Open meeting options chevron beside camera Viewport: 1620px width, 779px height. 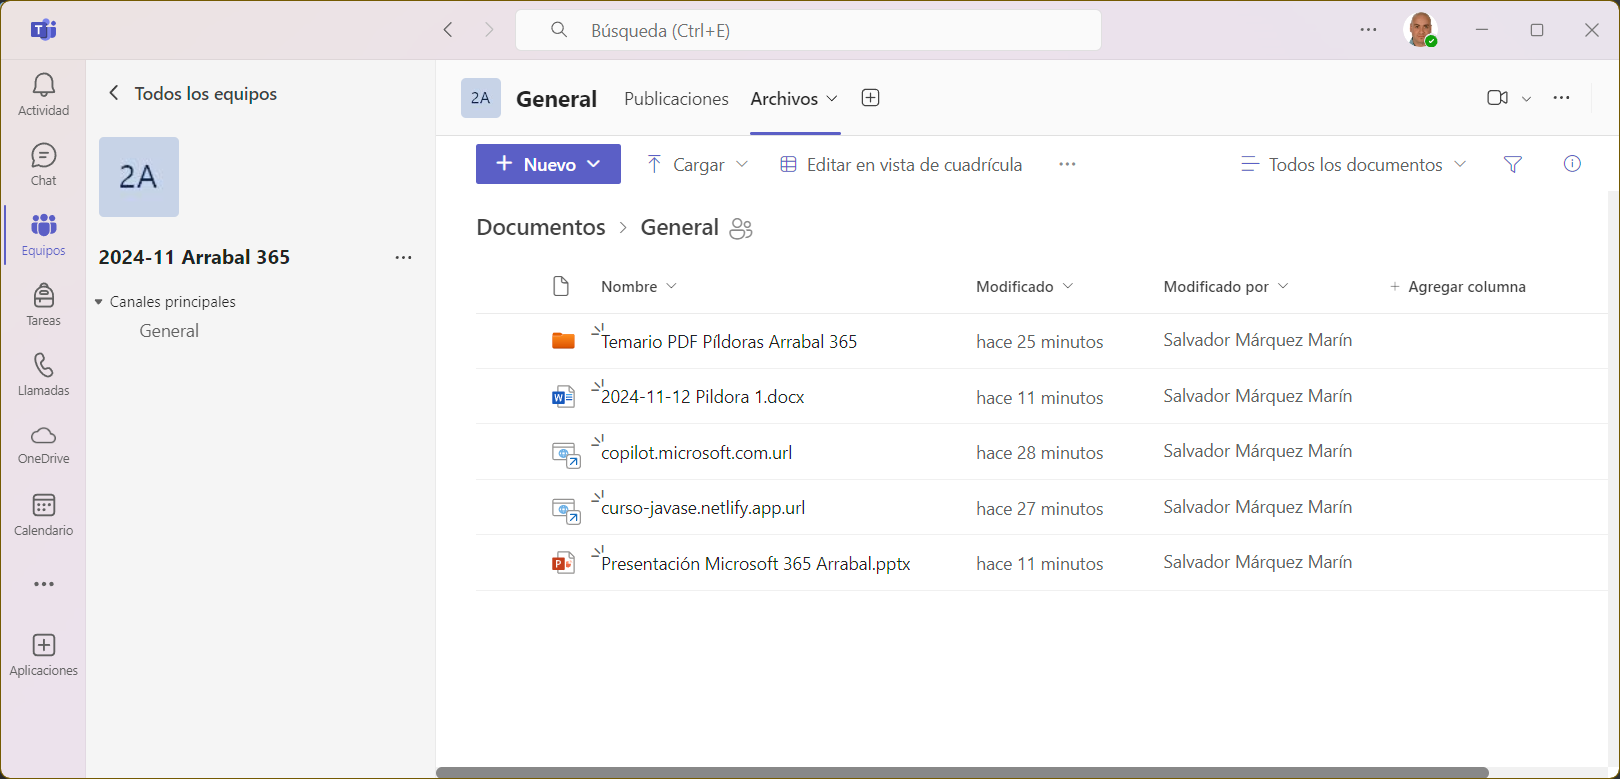tap(1526, 98)
